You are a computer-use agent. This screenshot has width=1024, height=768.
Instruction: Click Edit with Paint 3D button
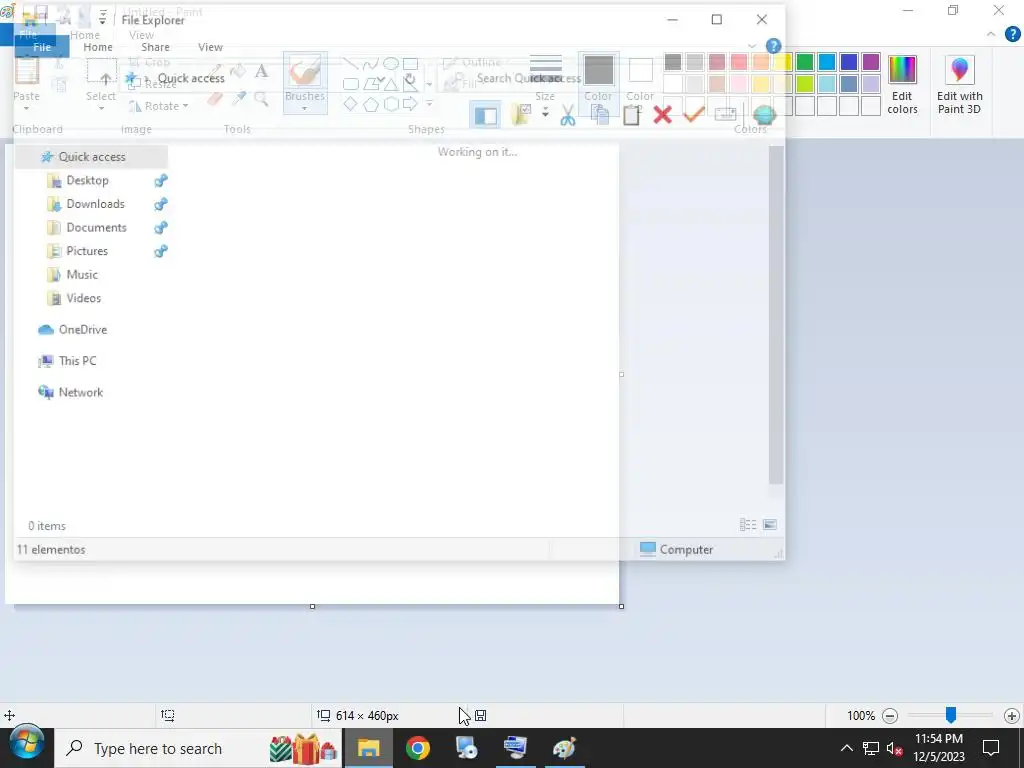click(x=959, y=85)
